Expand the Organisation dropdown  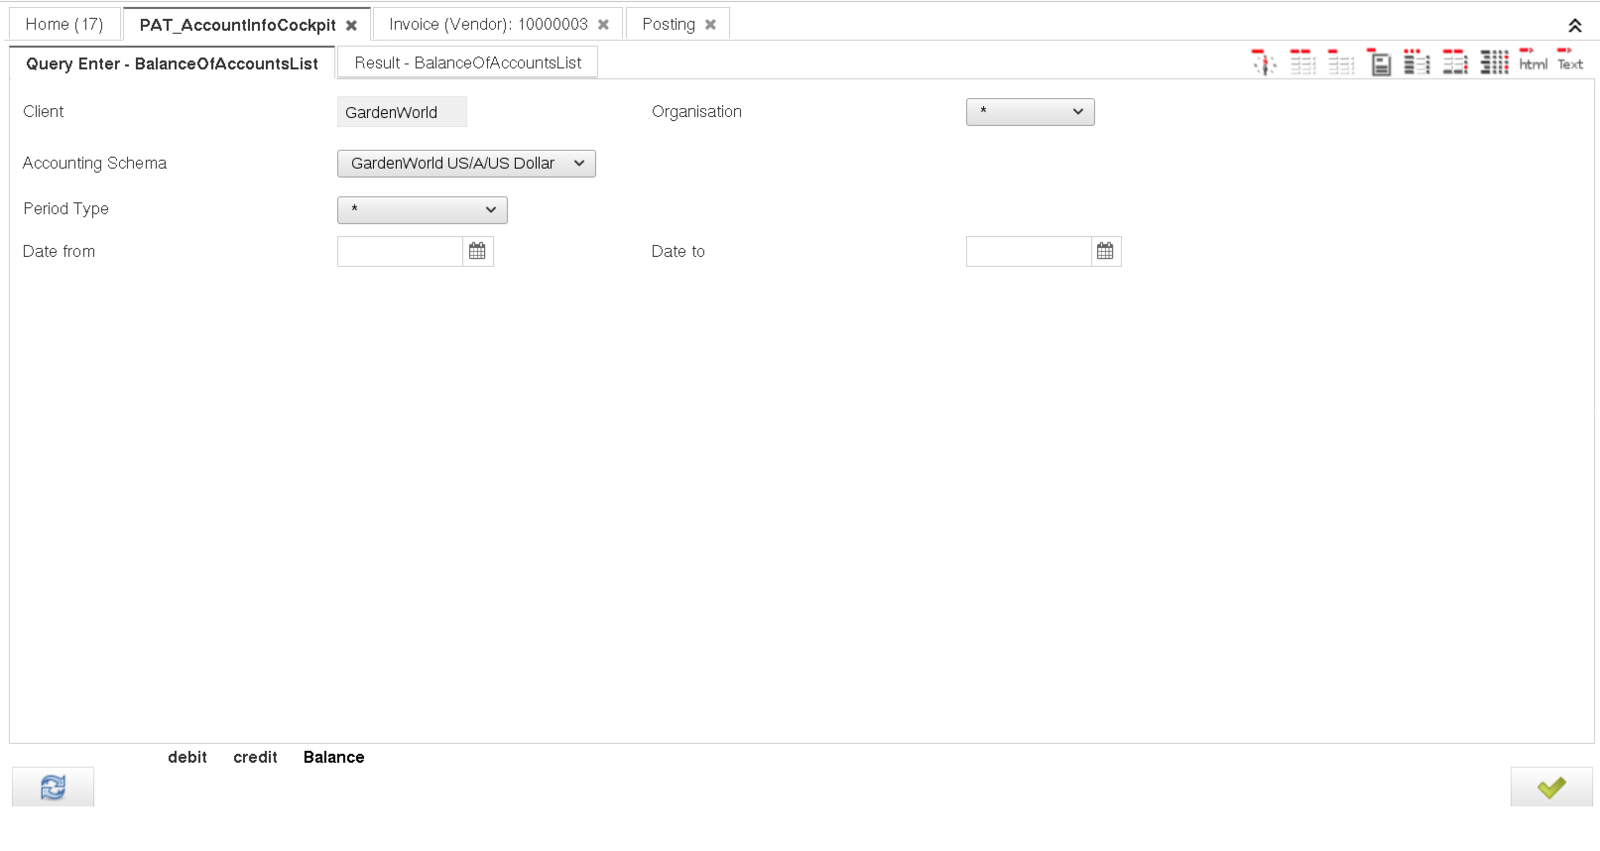click(x=1030, y=112)
